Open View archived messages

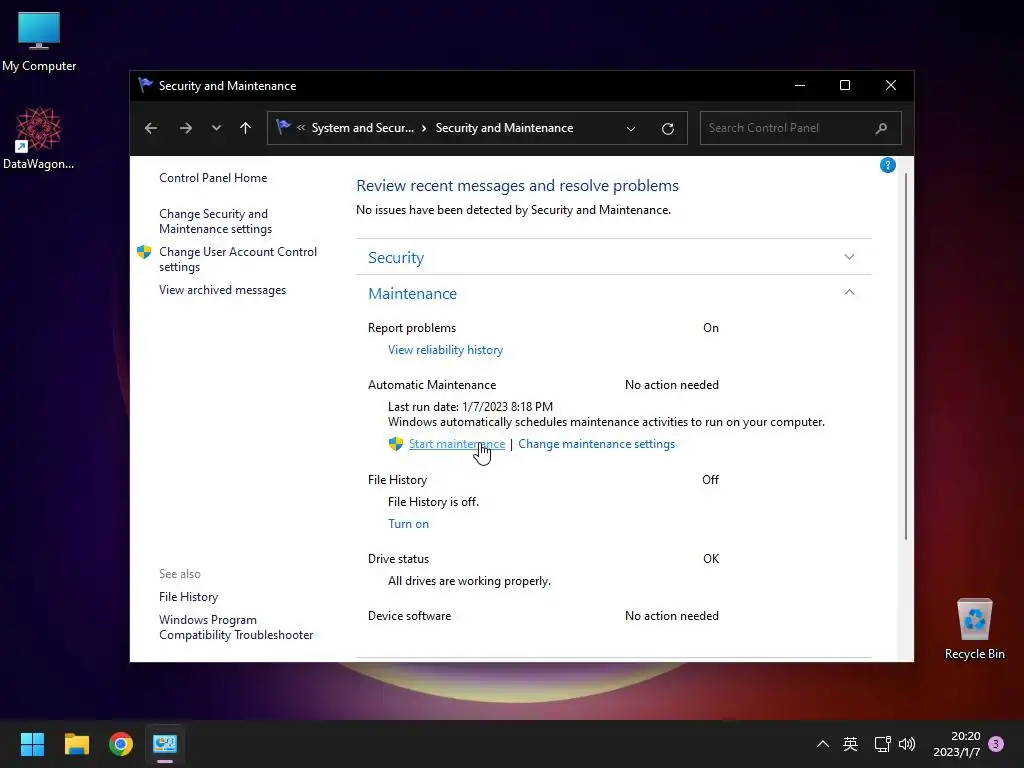coord(222,290)
